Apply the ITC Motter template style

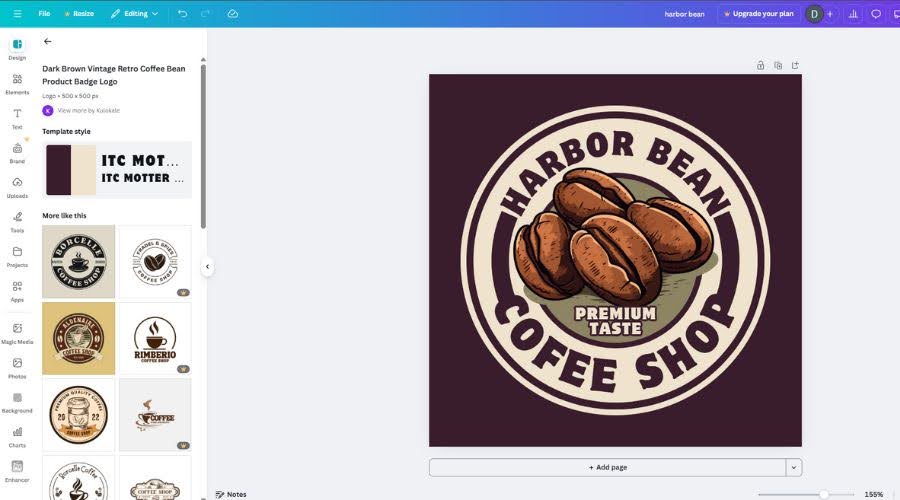coord(117,169)
